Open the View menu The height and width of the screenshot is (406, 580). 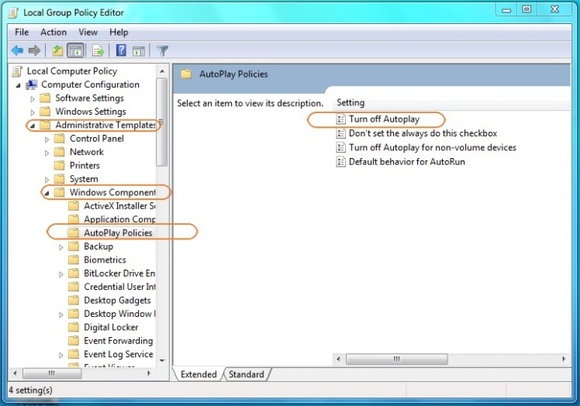point(88,32)
